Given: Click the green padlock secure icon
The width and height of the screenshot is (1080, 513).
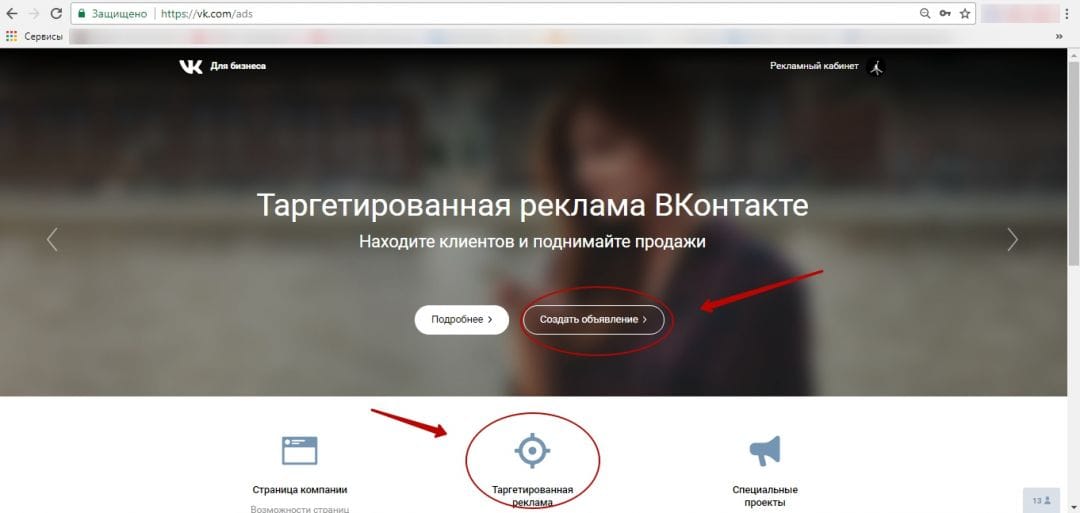Looking at the screenshot, I should [82, 14].
